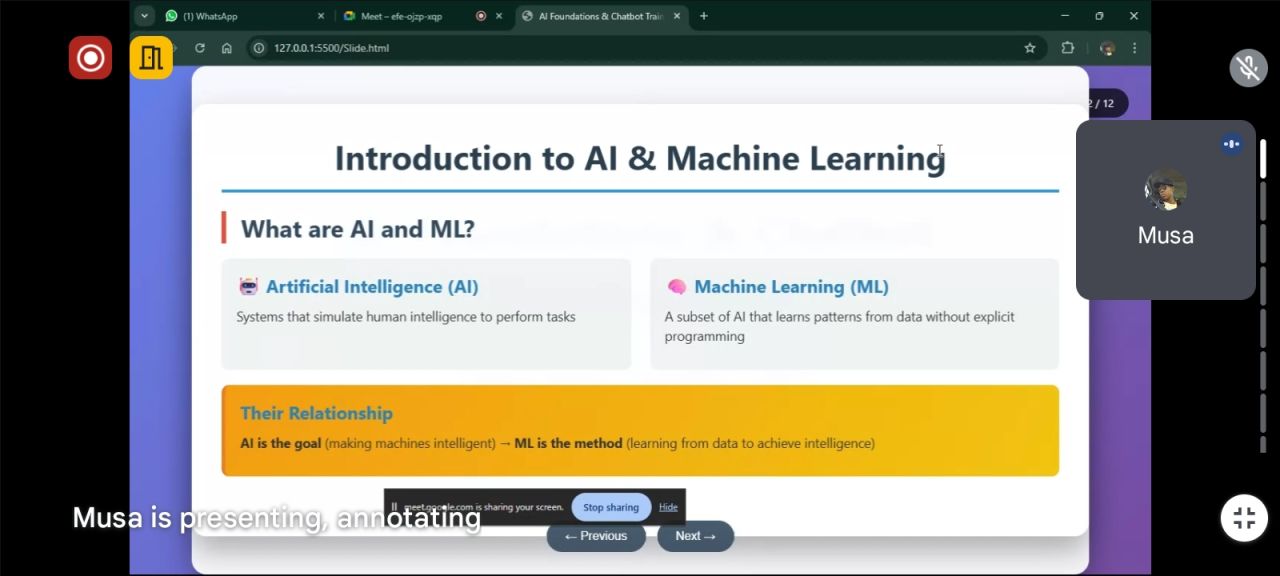Screen dimensions: 1280x576
Task: Advance to the Next slide
Action: tap(695, 536)
